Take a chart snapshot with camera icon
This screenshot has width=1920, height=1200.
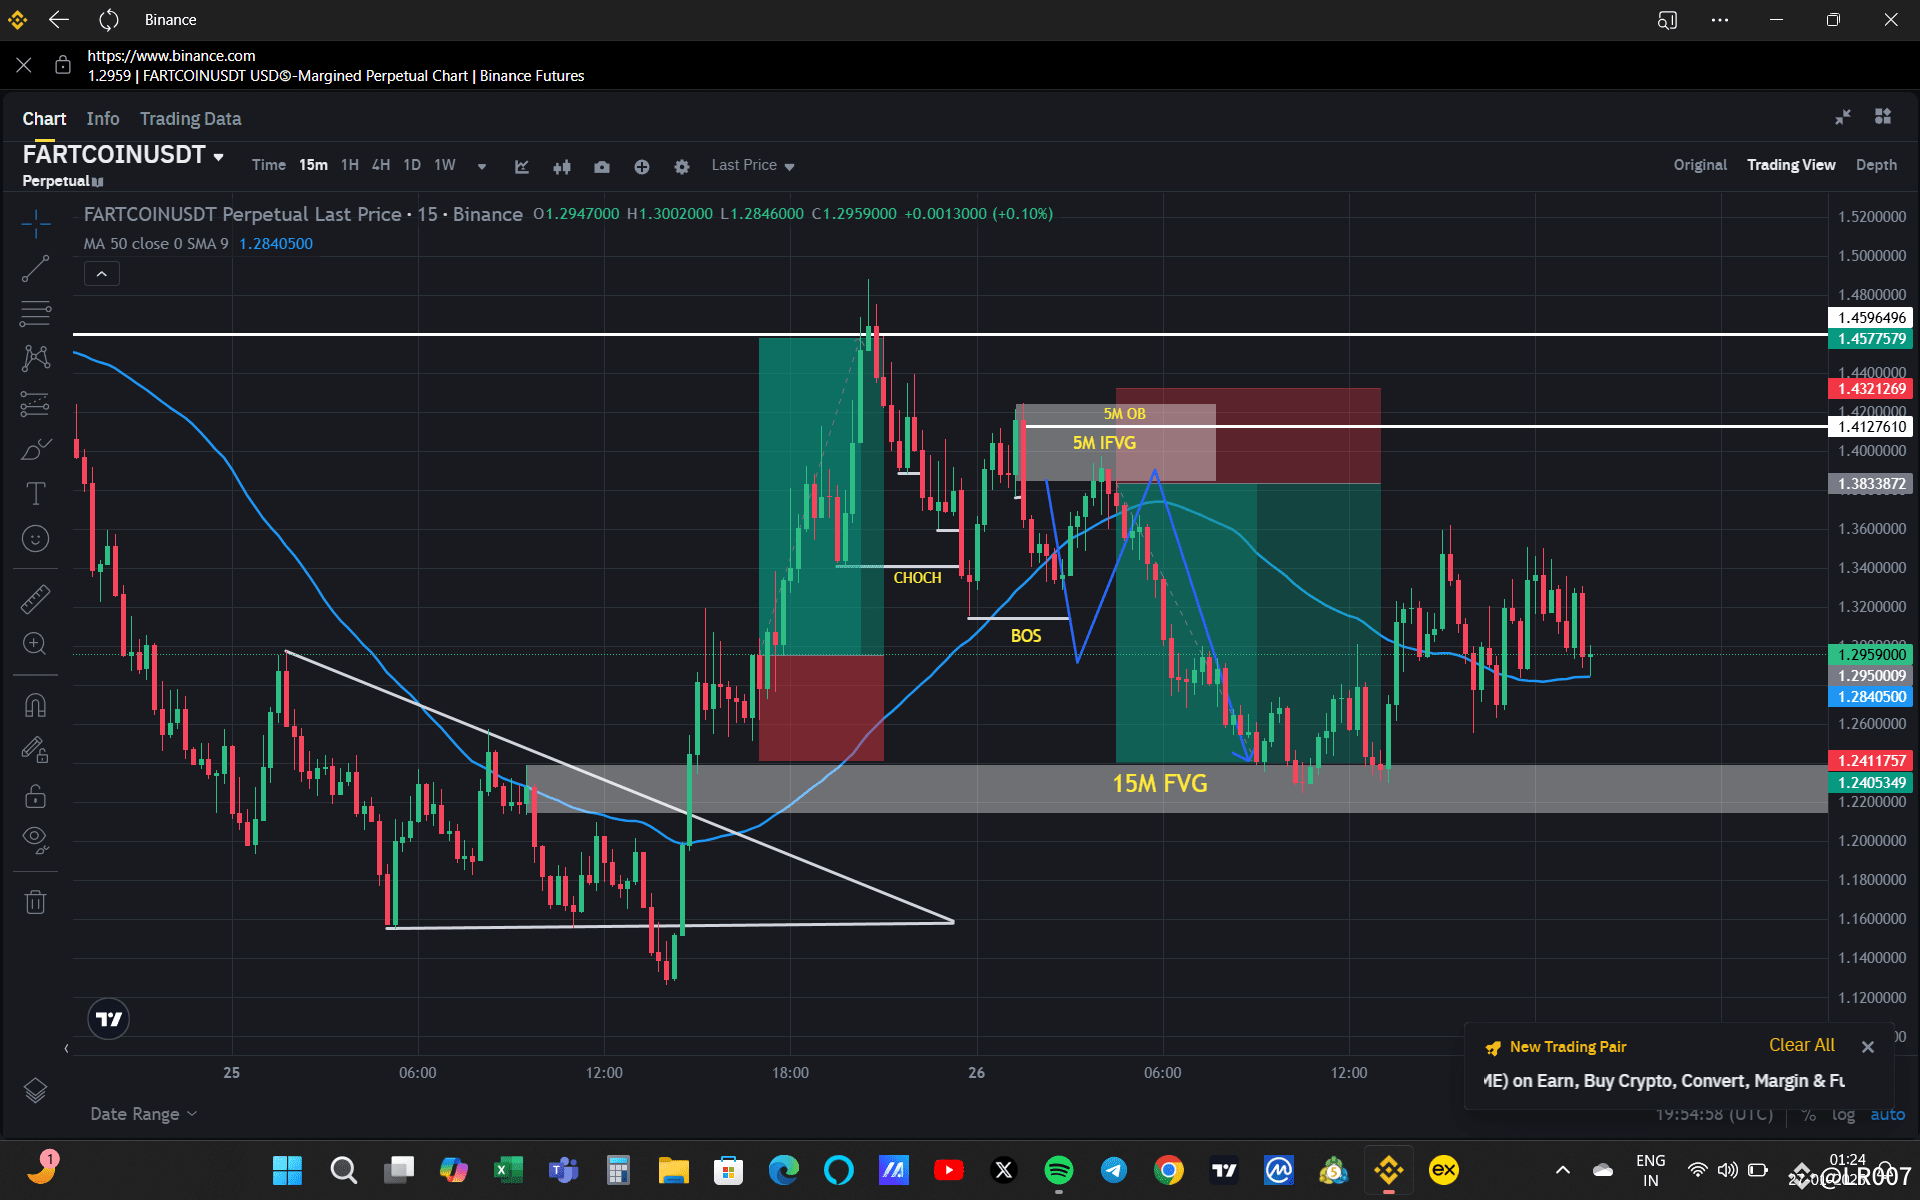[602, 166]
